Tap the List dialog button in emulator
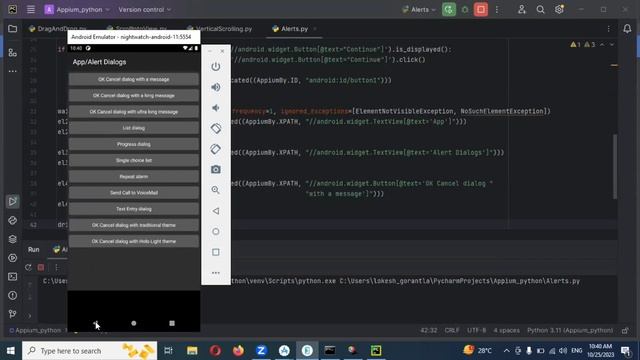This screenshot has width=640, height=360. pos(133,128)
